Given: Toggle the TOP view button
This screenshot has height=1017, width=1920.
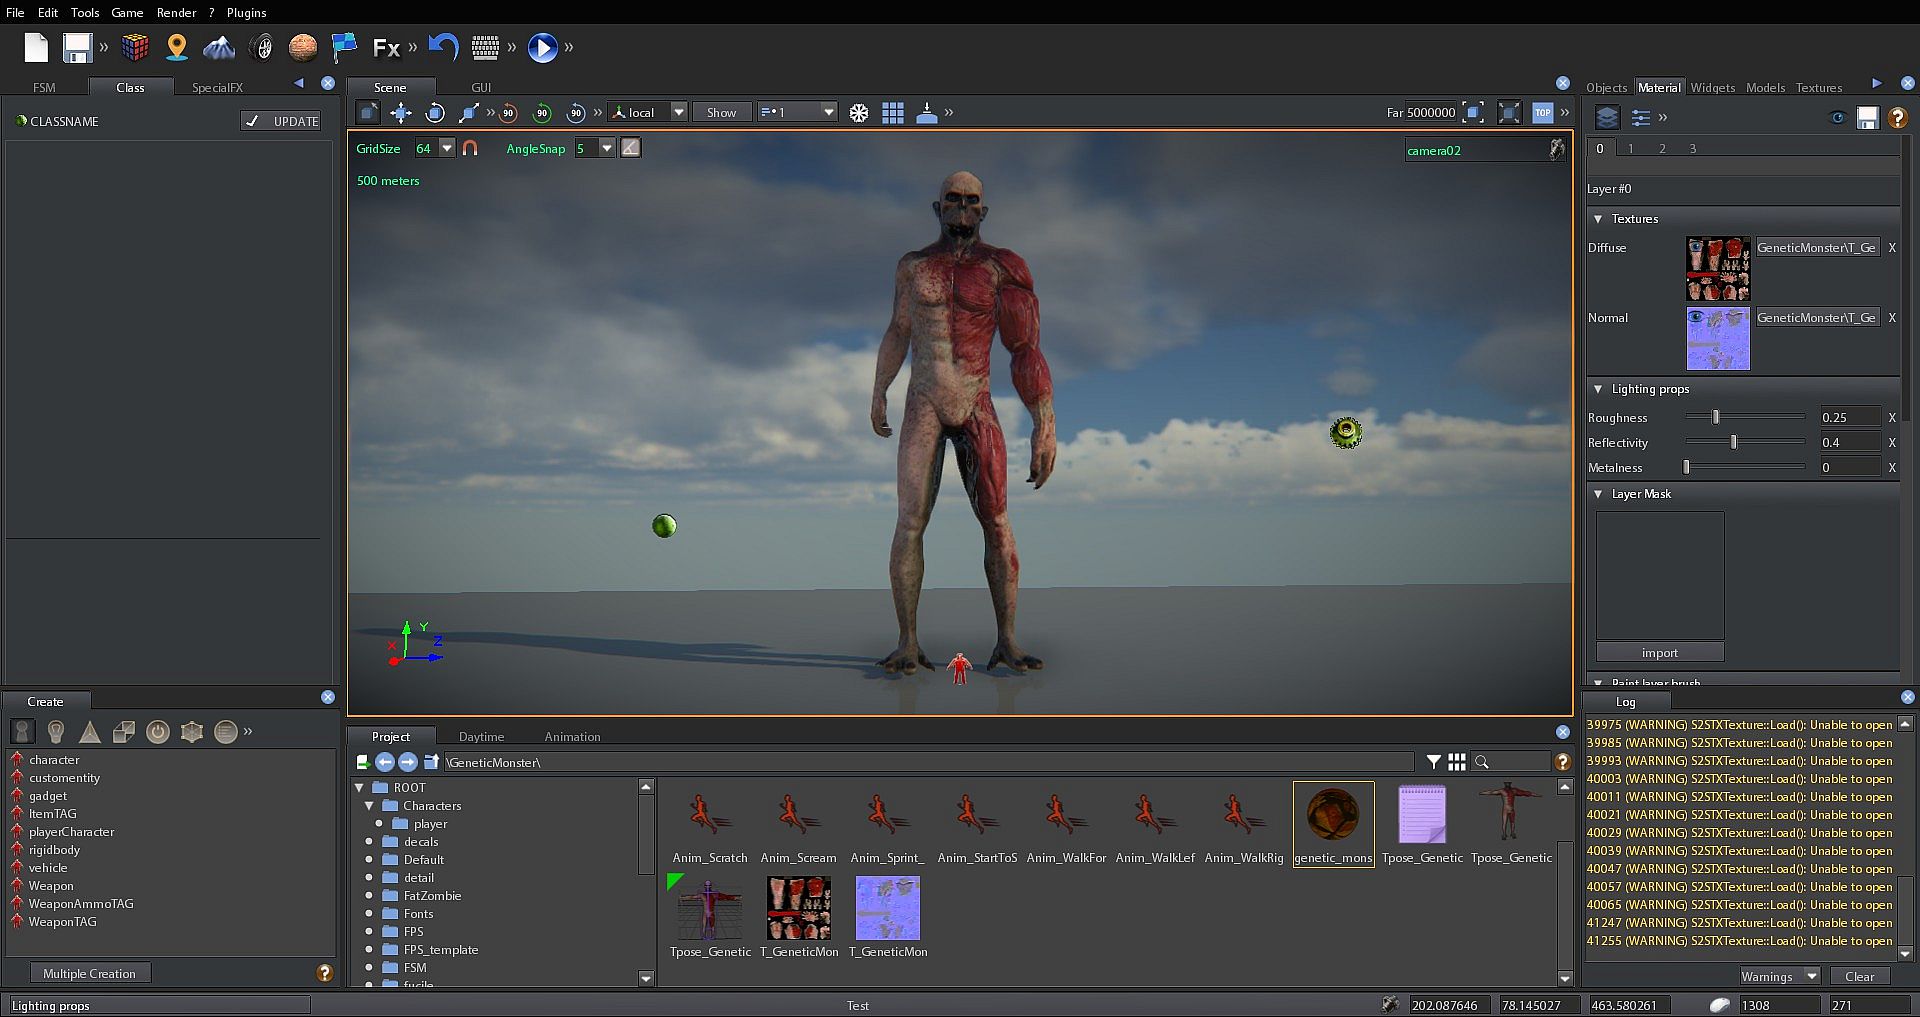Looking at the screenshot, I should tap(1543, 113).
